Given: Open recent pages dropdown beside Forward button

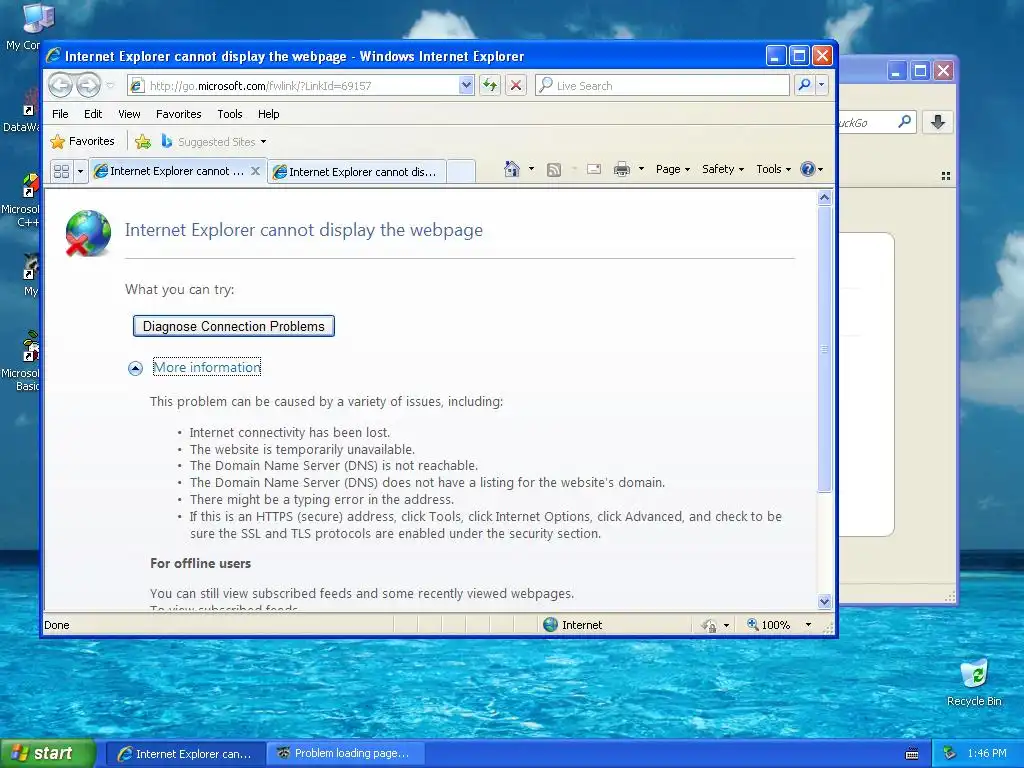Looking at the screenshot, I should [110, 86].
